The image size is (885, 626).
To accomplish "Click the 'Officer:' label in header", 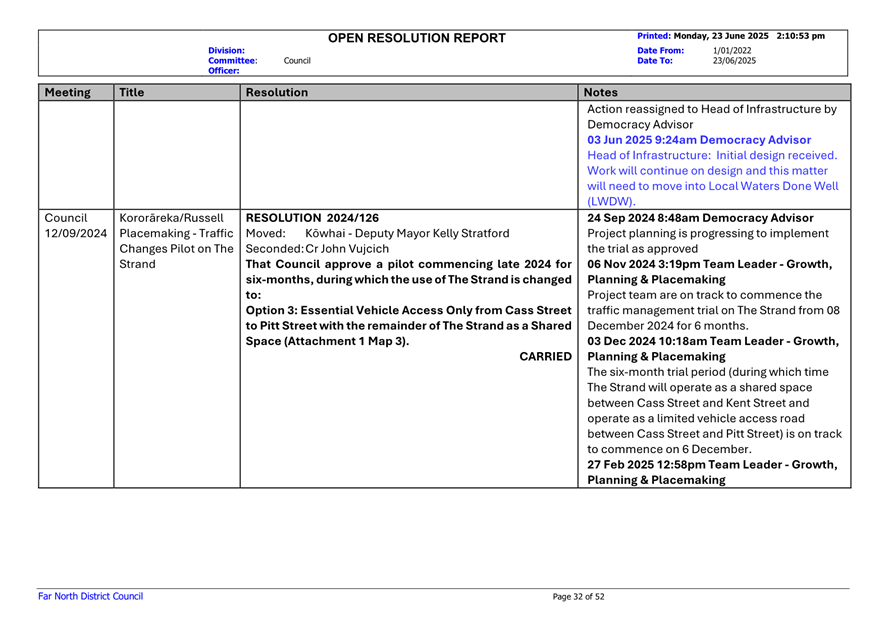I will [224, 71].
